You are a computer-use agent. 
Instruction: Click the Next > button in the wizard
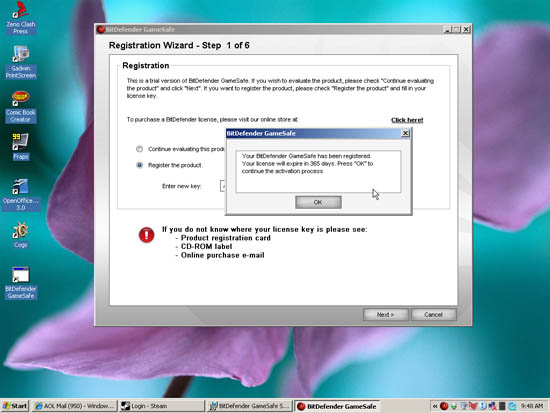385,314
